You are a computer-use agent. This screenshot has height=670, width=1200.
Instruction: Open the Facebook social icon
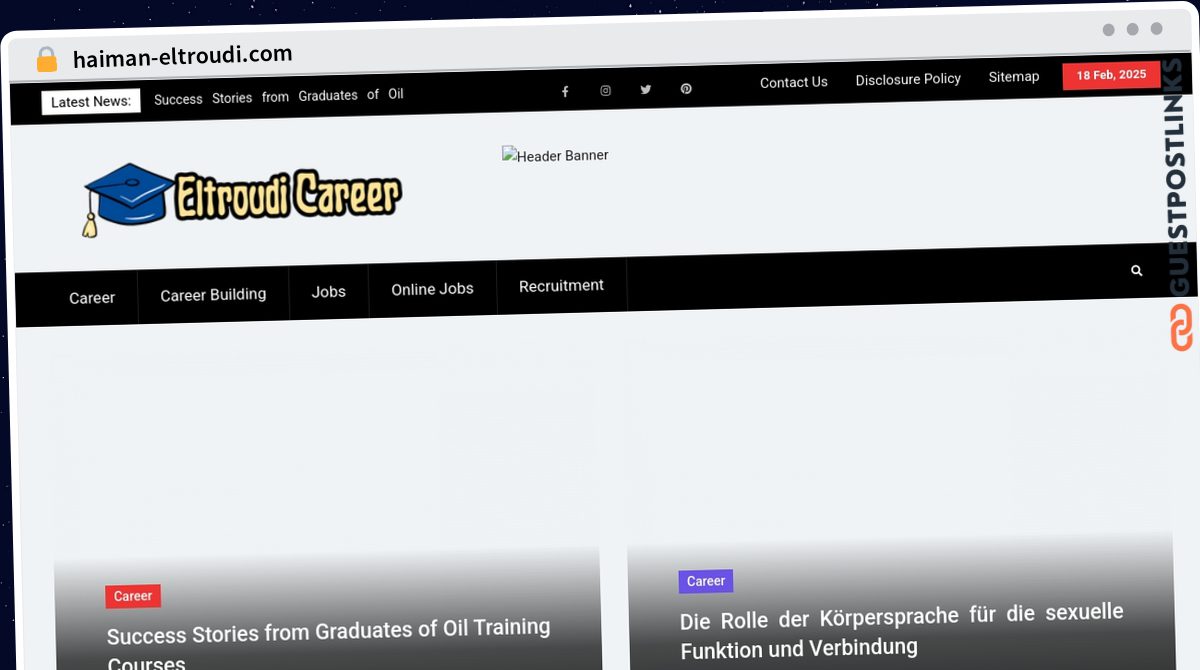[565, 91]
